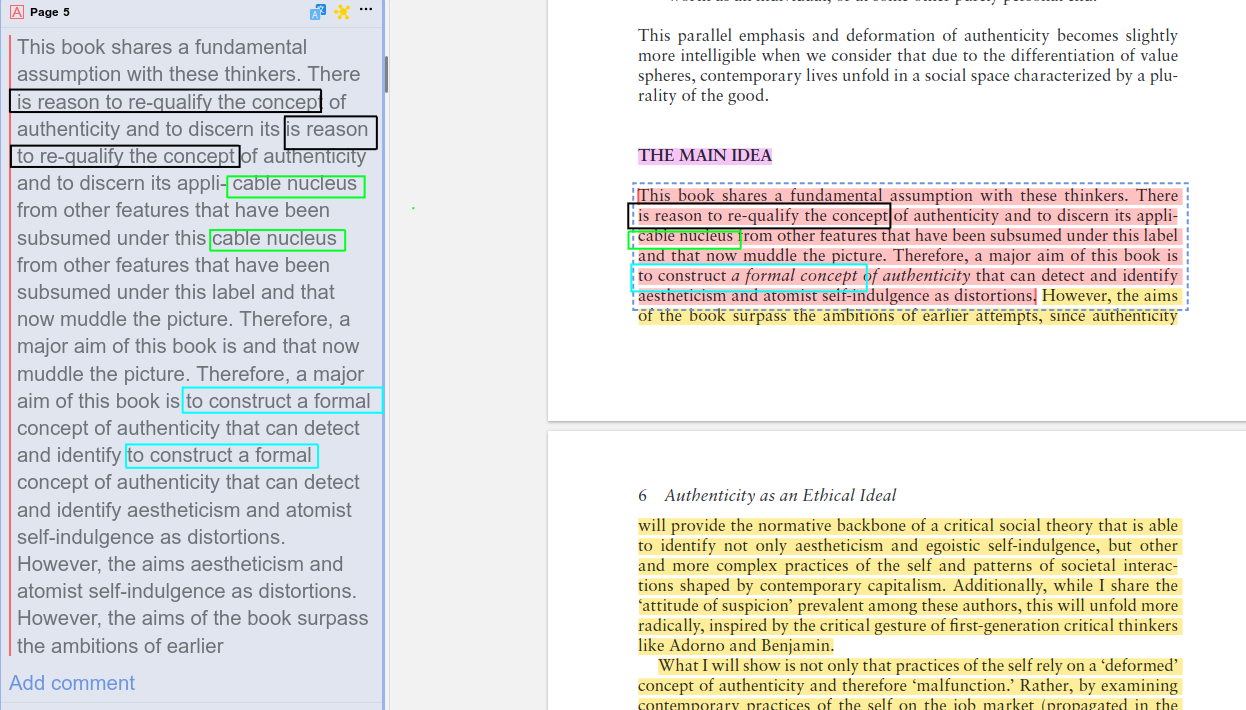Click 'will provide the normative backbone' line on page 6
1246x710 pixels.
tap(909, 526)
